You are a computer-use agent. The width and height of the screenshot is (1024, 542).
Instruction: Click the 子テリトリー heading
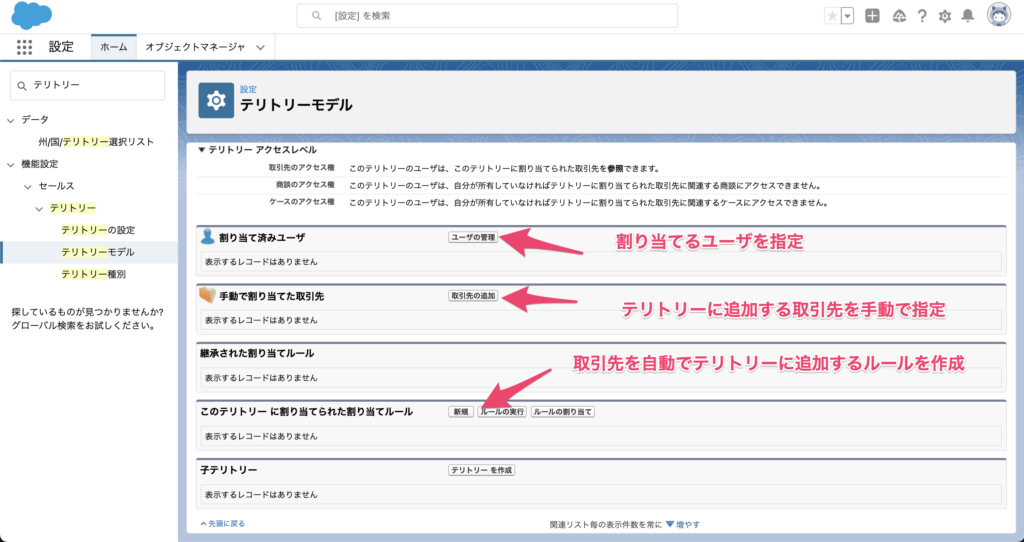tap(229, 470)
